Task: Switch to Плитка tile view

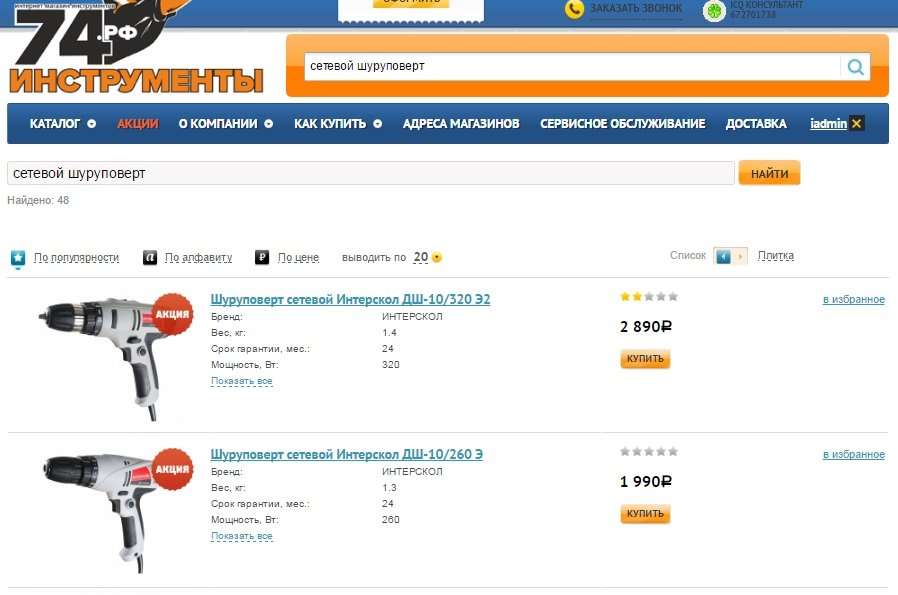Action: (775, 255)
